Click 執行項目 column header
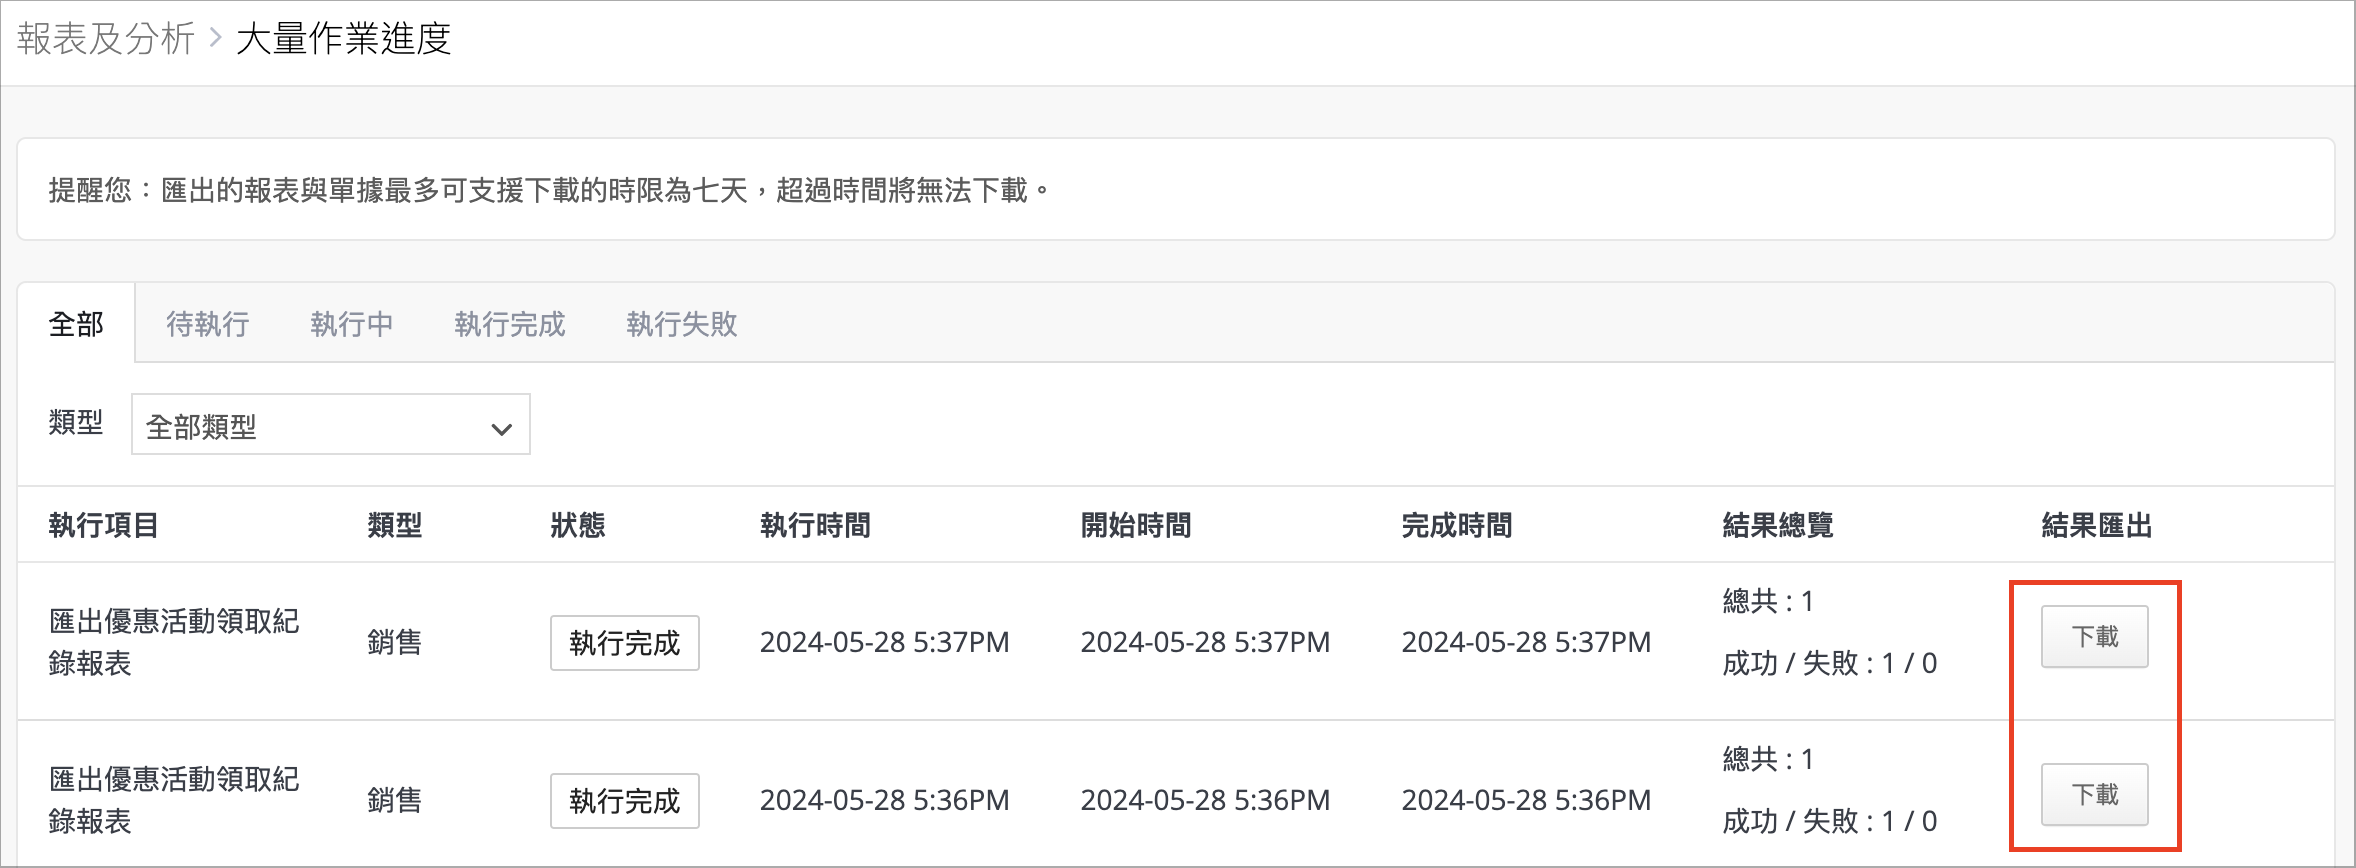This screenshot has height=868, width=2356. (104, 525)
